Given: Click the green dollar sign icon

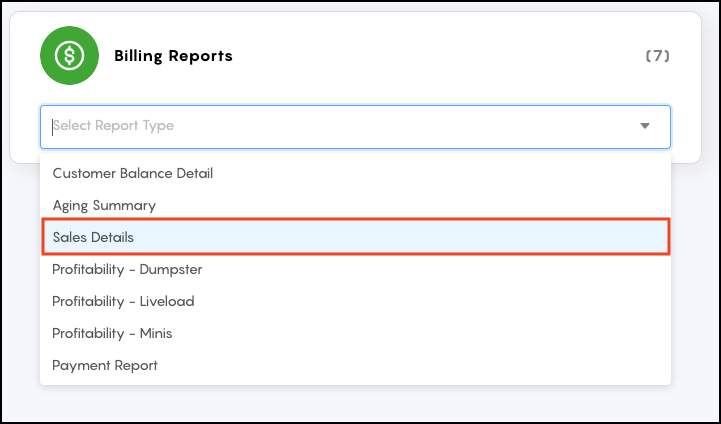Looking at the screenshot, I should [x=69, y=56].
